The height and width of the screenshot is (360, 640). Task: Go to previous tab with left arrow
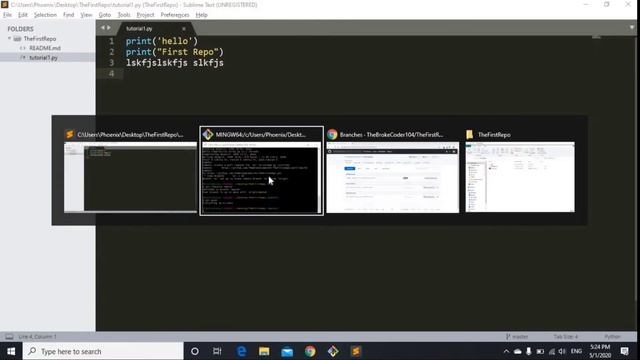(103, 28)
